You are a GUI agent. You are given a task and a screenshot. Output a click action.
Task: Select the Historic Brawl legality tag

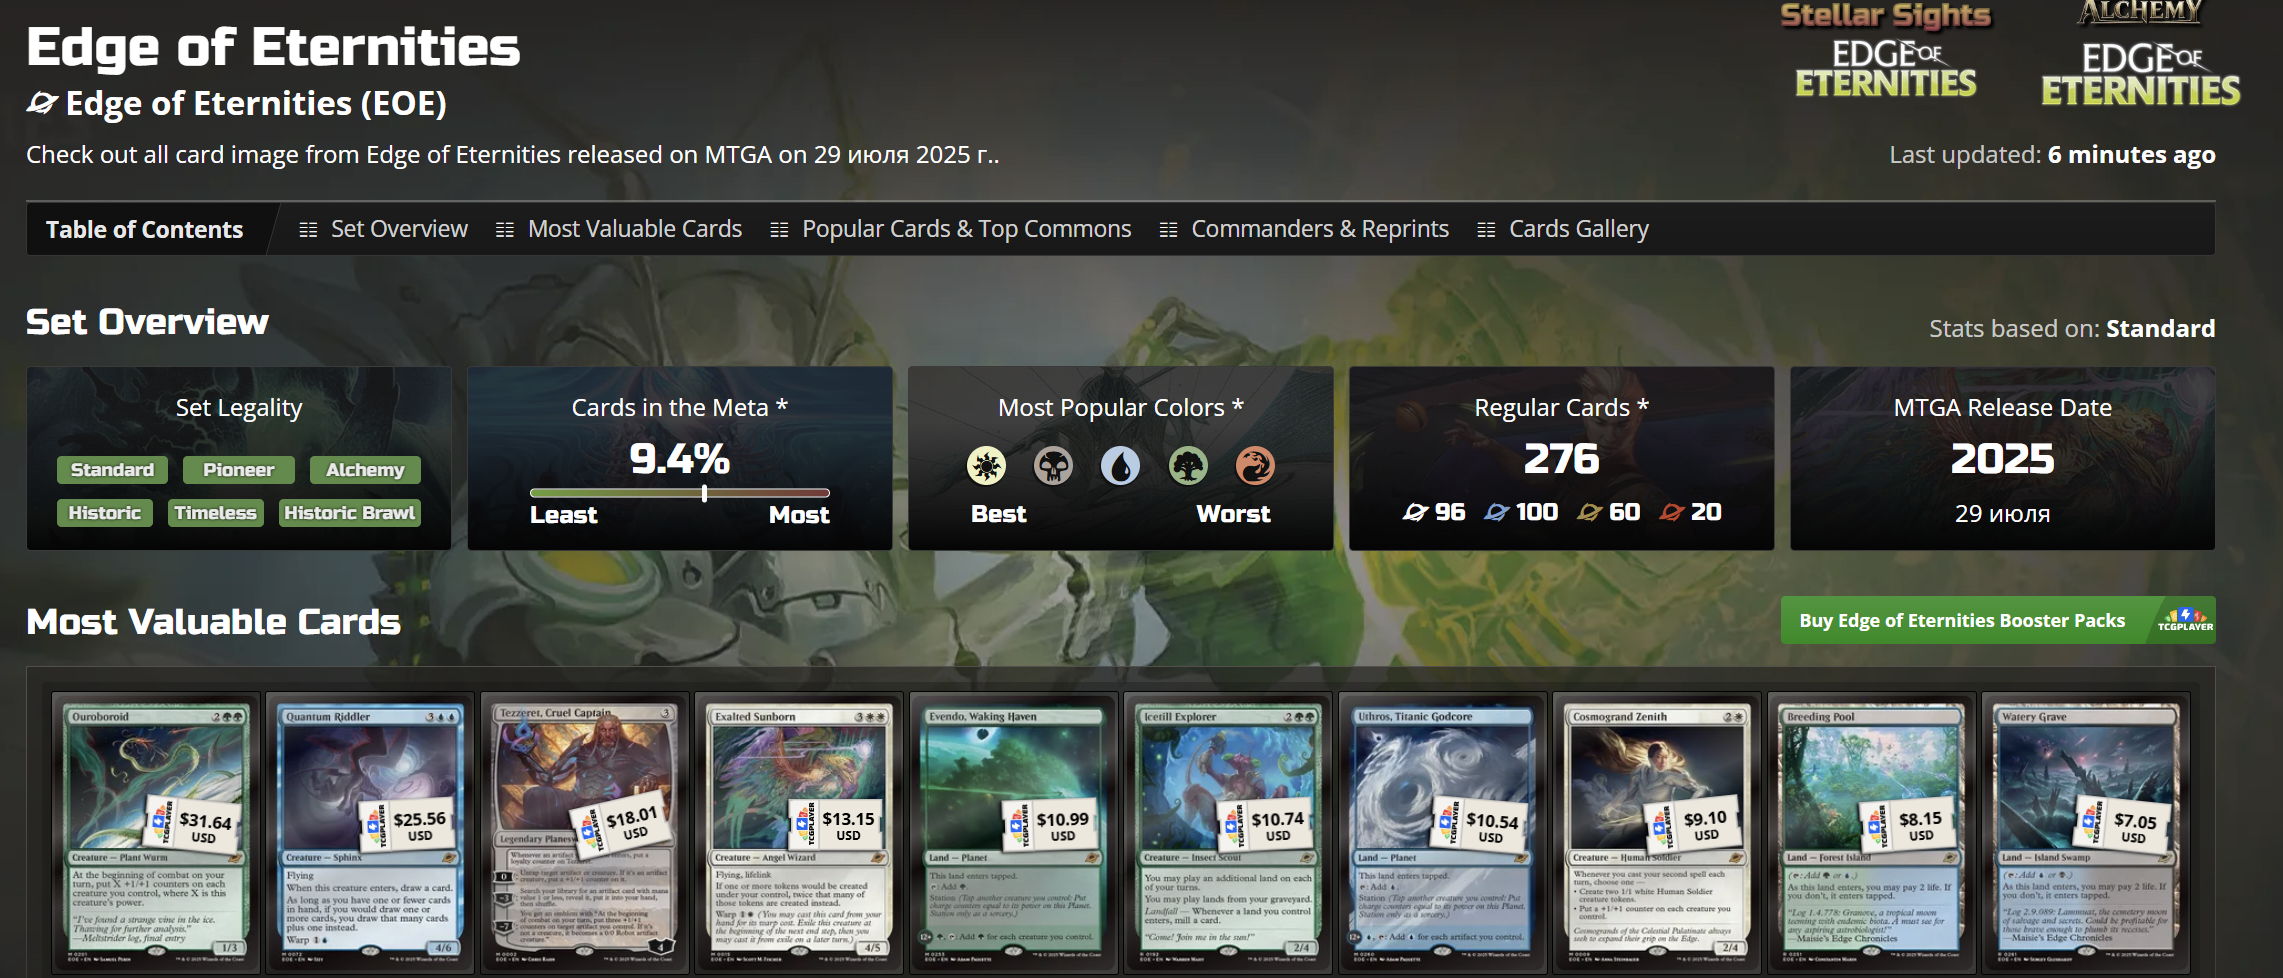pos(349,513)
